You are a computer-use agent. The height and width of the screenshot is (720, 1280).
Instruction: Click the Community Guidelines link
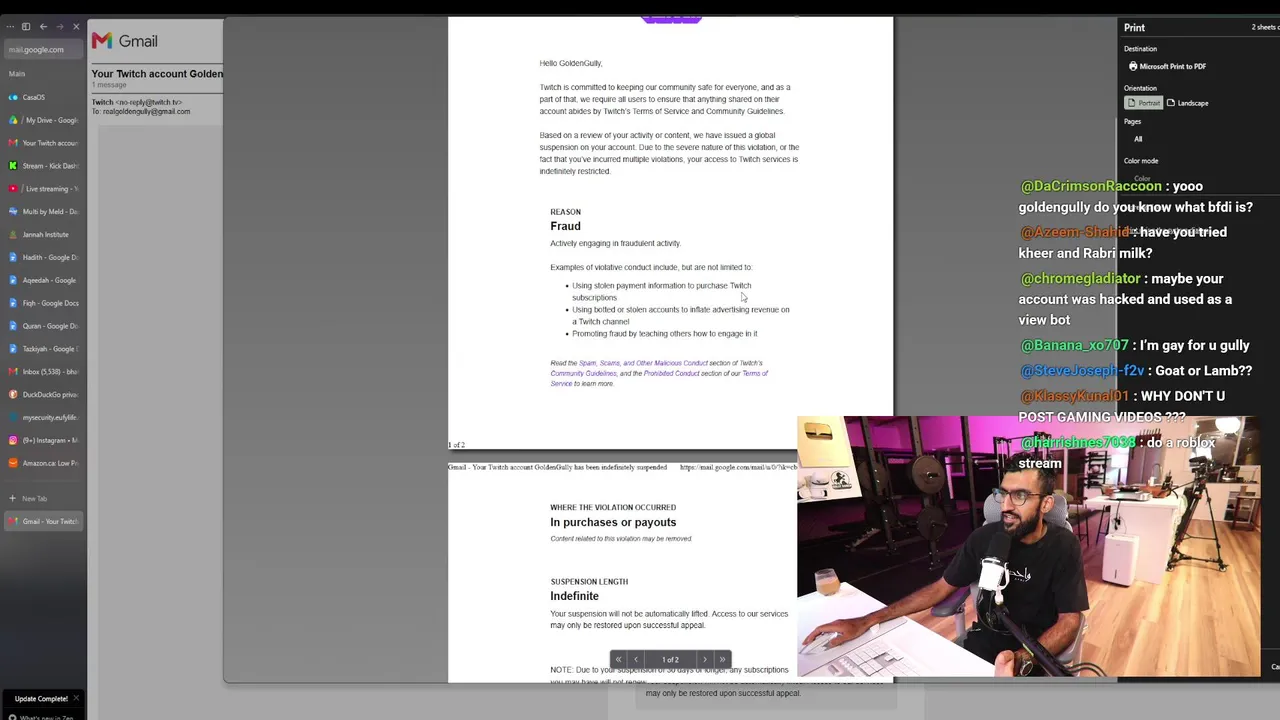[x=583, y=374]
